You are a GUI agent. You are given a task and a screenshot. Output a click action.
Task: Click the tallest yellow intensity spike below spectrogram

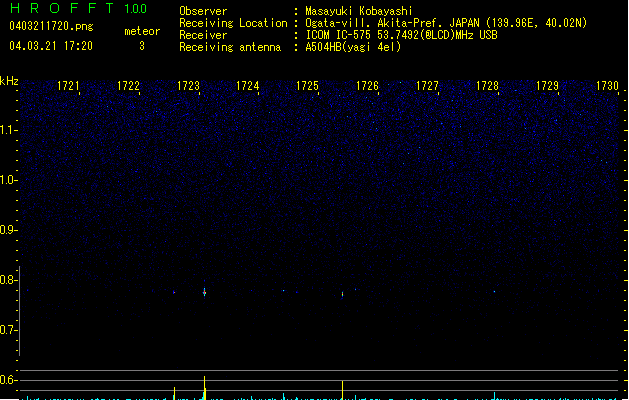(x=205, y=388)
